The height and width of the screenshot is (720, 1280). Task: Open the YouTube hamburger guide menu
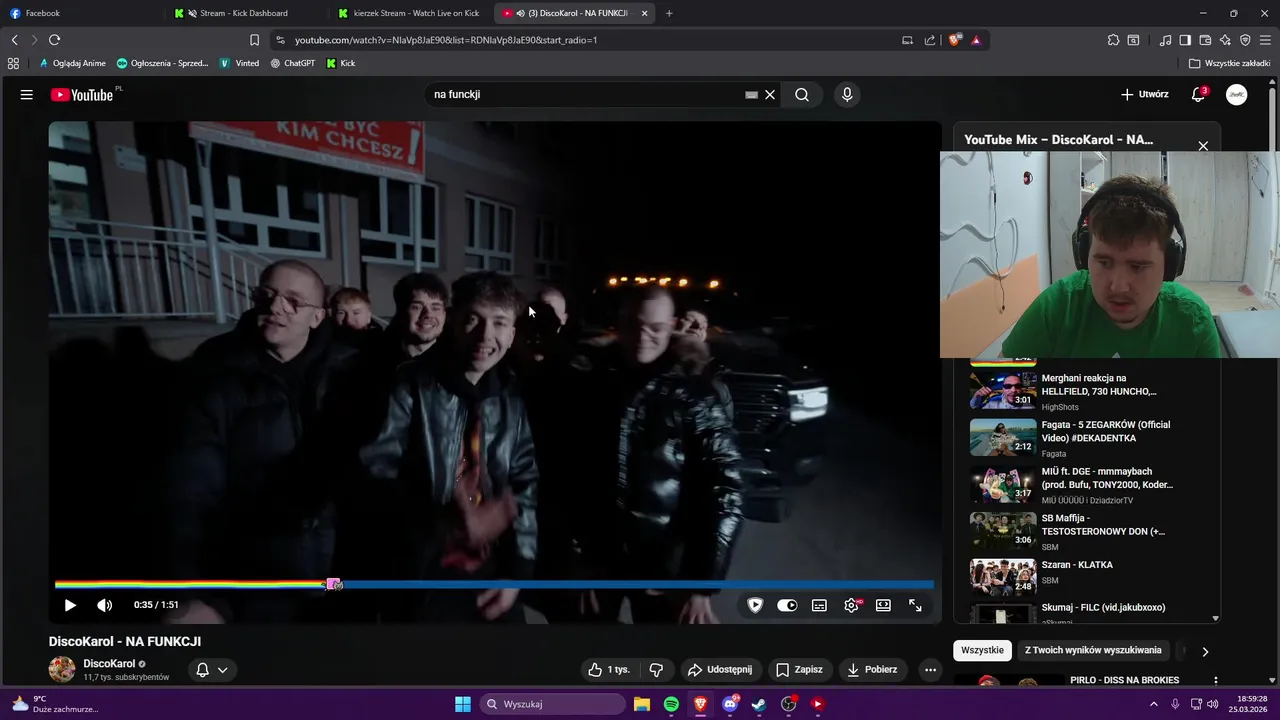tap(27, 95)
